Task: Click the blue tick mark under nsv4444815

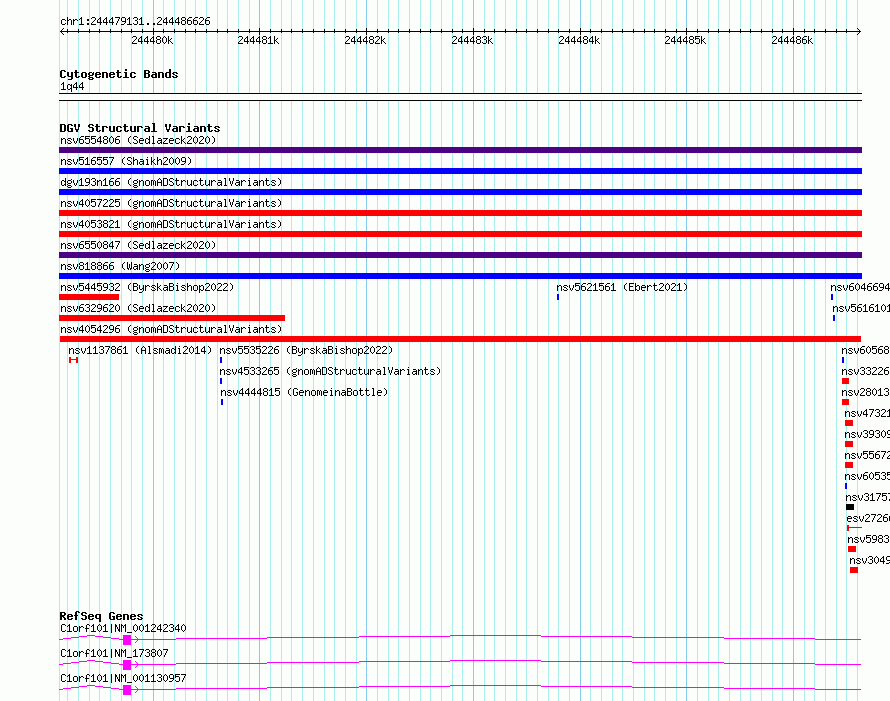Action: coord(222,402)
